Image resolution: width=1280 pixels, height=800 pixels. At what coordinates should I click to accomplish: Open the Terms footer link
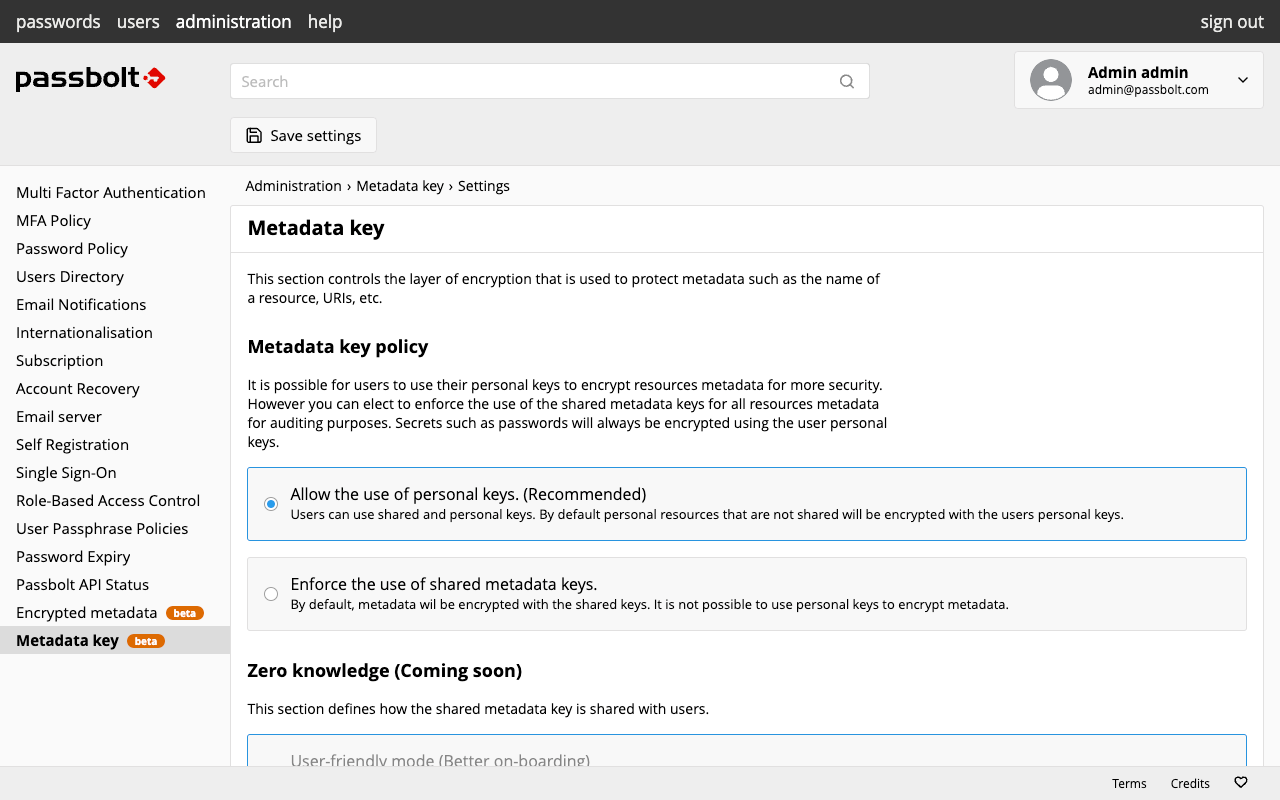coord(1129,783)
